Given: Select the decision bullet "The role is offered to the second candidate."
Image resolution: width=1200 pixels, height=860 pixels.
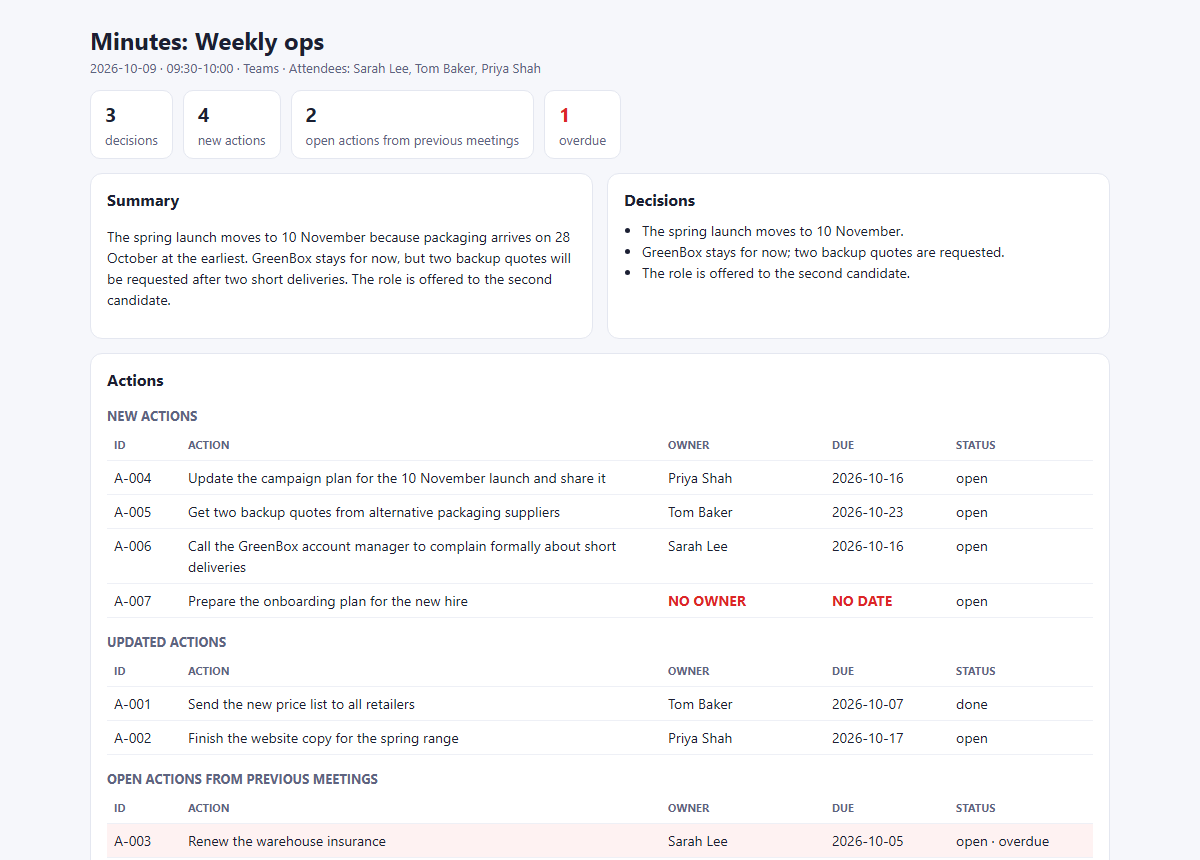Looking at the screenshot, I should 776,273.
